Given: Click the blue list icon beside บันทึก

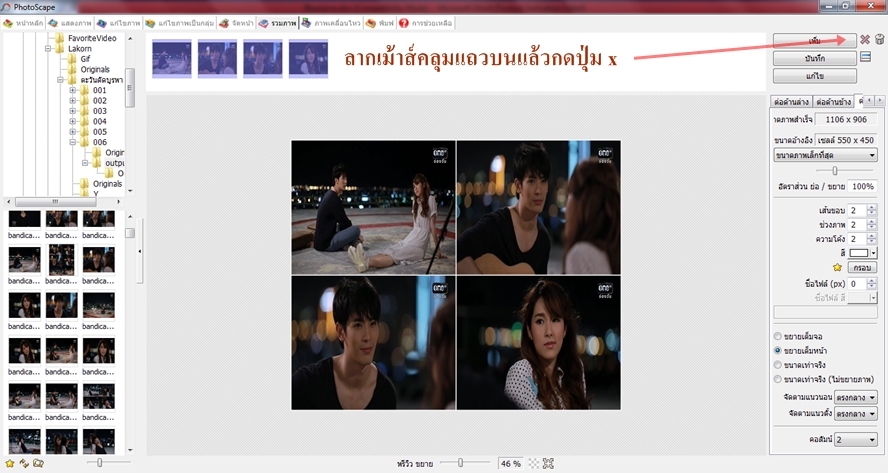Looking at the screenshot, I should 865,57.
